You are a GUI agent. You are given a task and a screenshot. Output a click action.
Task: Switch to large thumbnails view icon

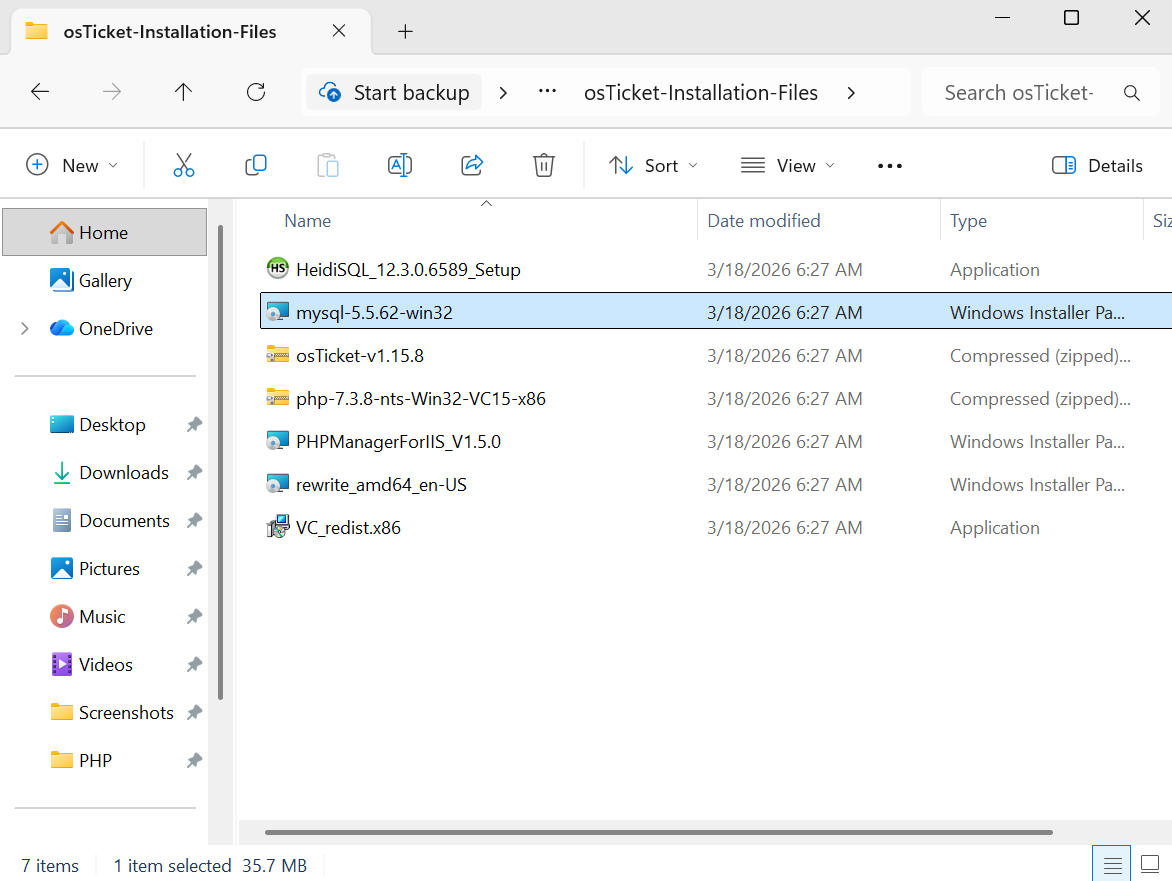[1150, 865]
